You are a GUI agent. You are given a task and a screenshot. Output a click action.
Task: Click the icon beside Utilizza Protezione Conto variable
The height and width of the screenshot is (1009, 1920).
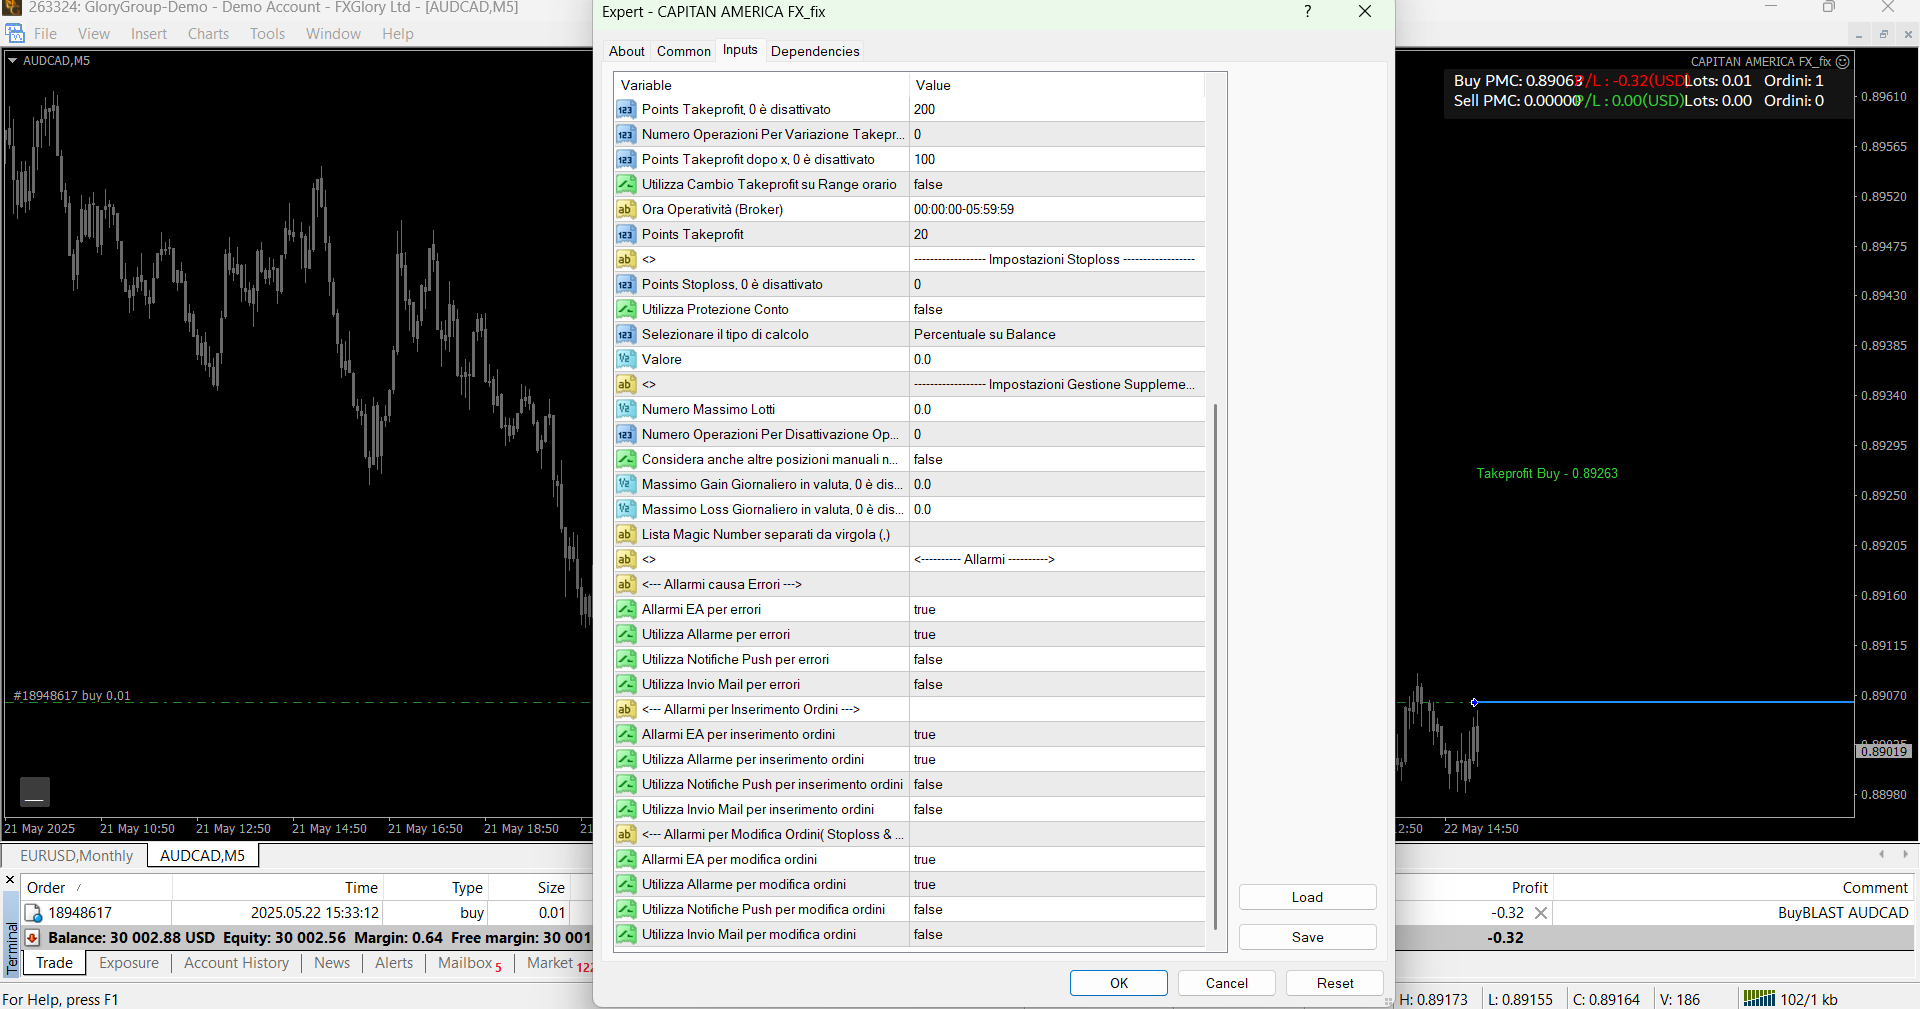pyautogui.click(x=626, y=310)
